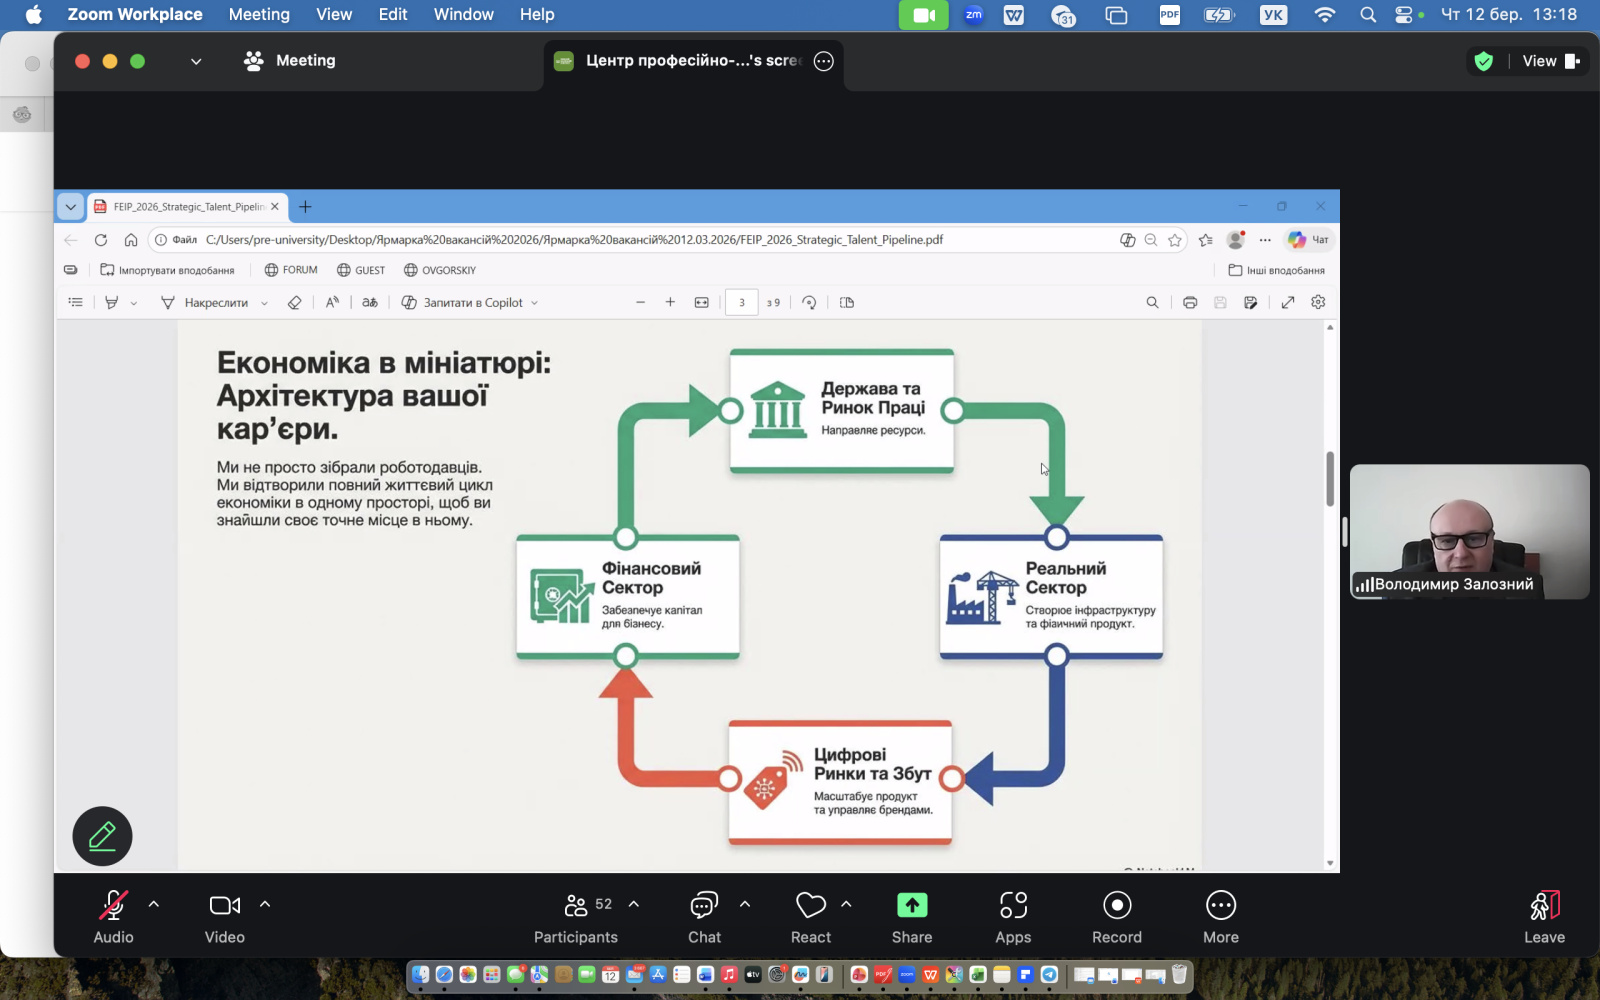This screenshot has height=1000, width=1600.
Task: Click the divider handle beside the video panel
Action: (1345, 532)
